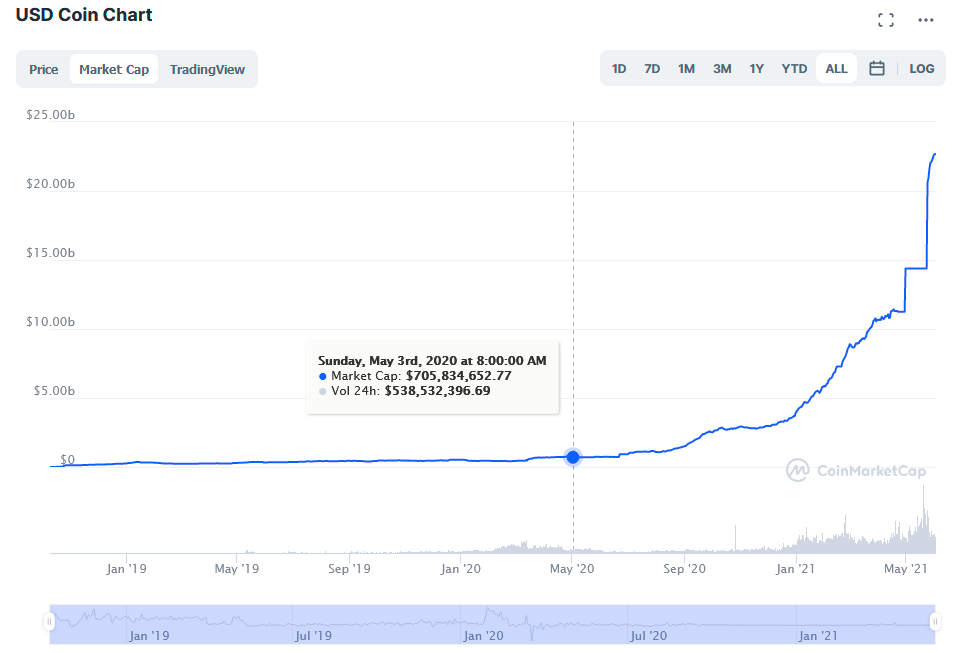Click the May '21 x-axis label
The image size is (956, 653).
[x=905, y=569]
